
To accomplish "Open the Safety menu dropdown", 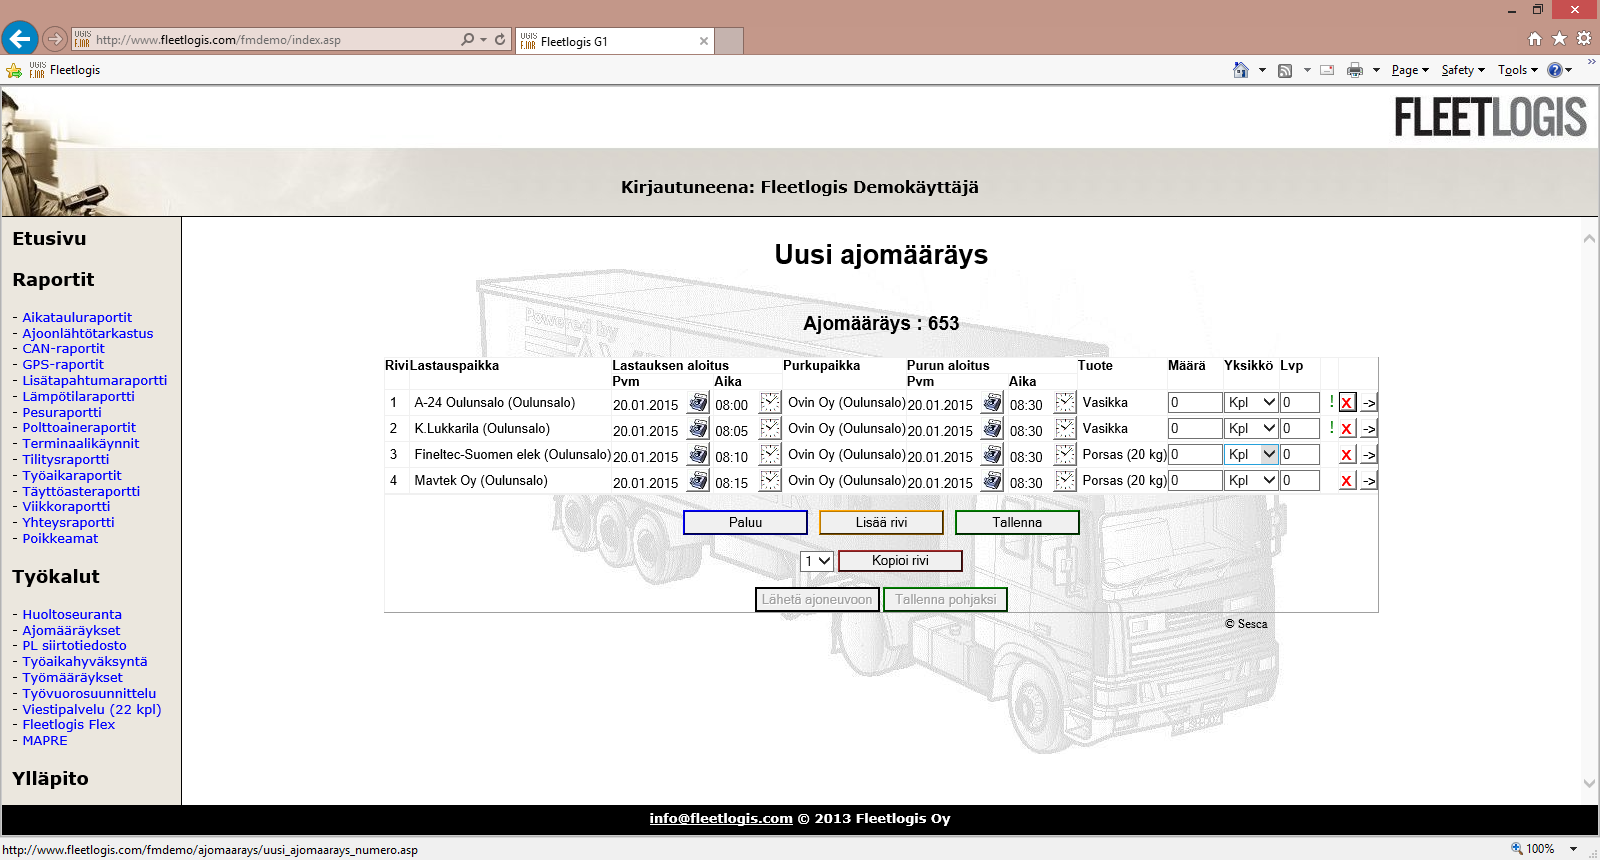I will (1463, 70).
